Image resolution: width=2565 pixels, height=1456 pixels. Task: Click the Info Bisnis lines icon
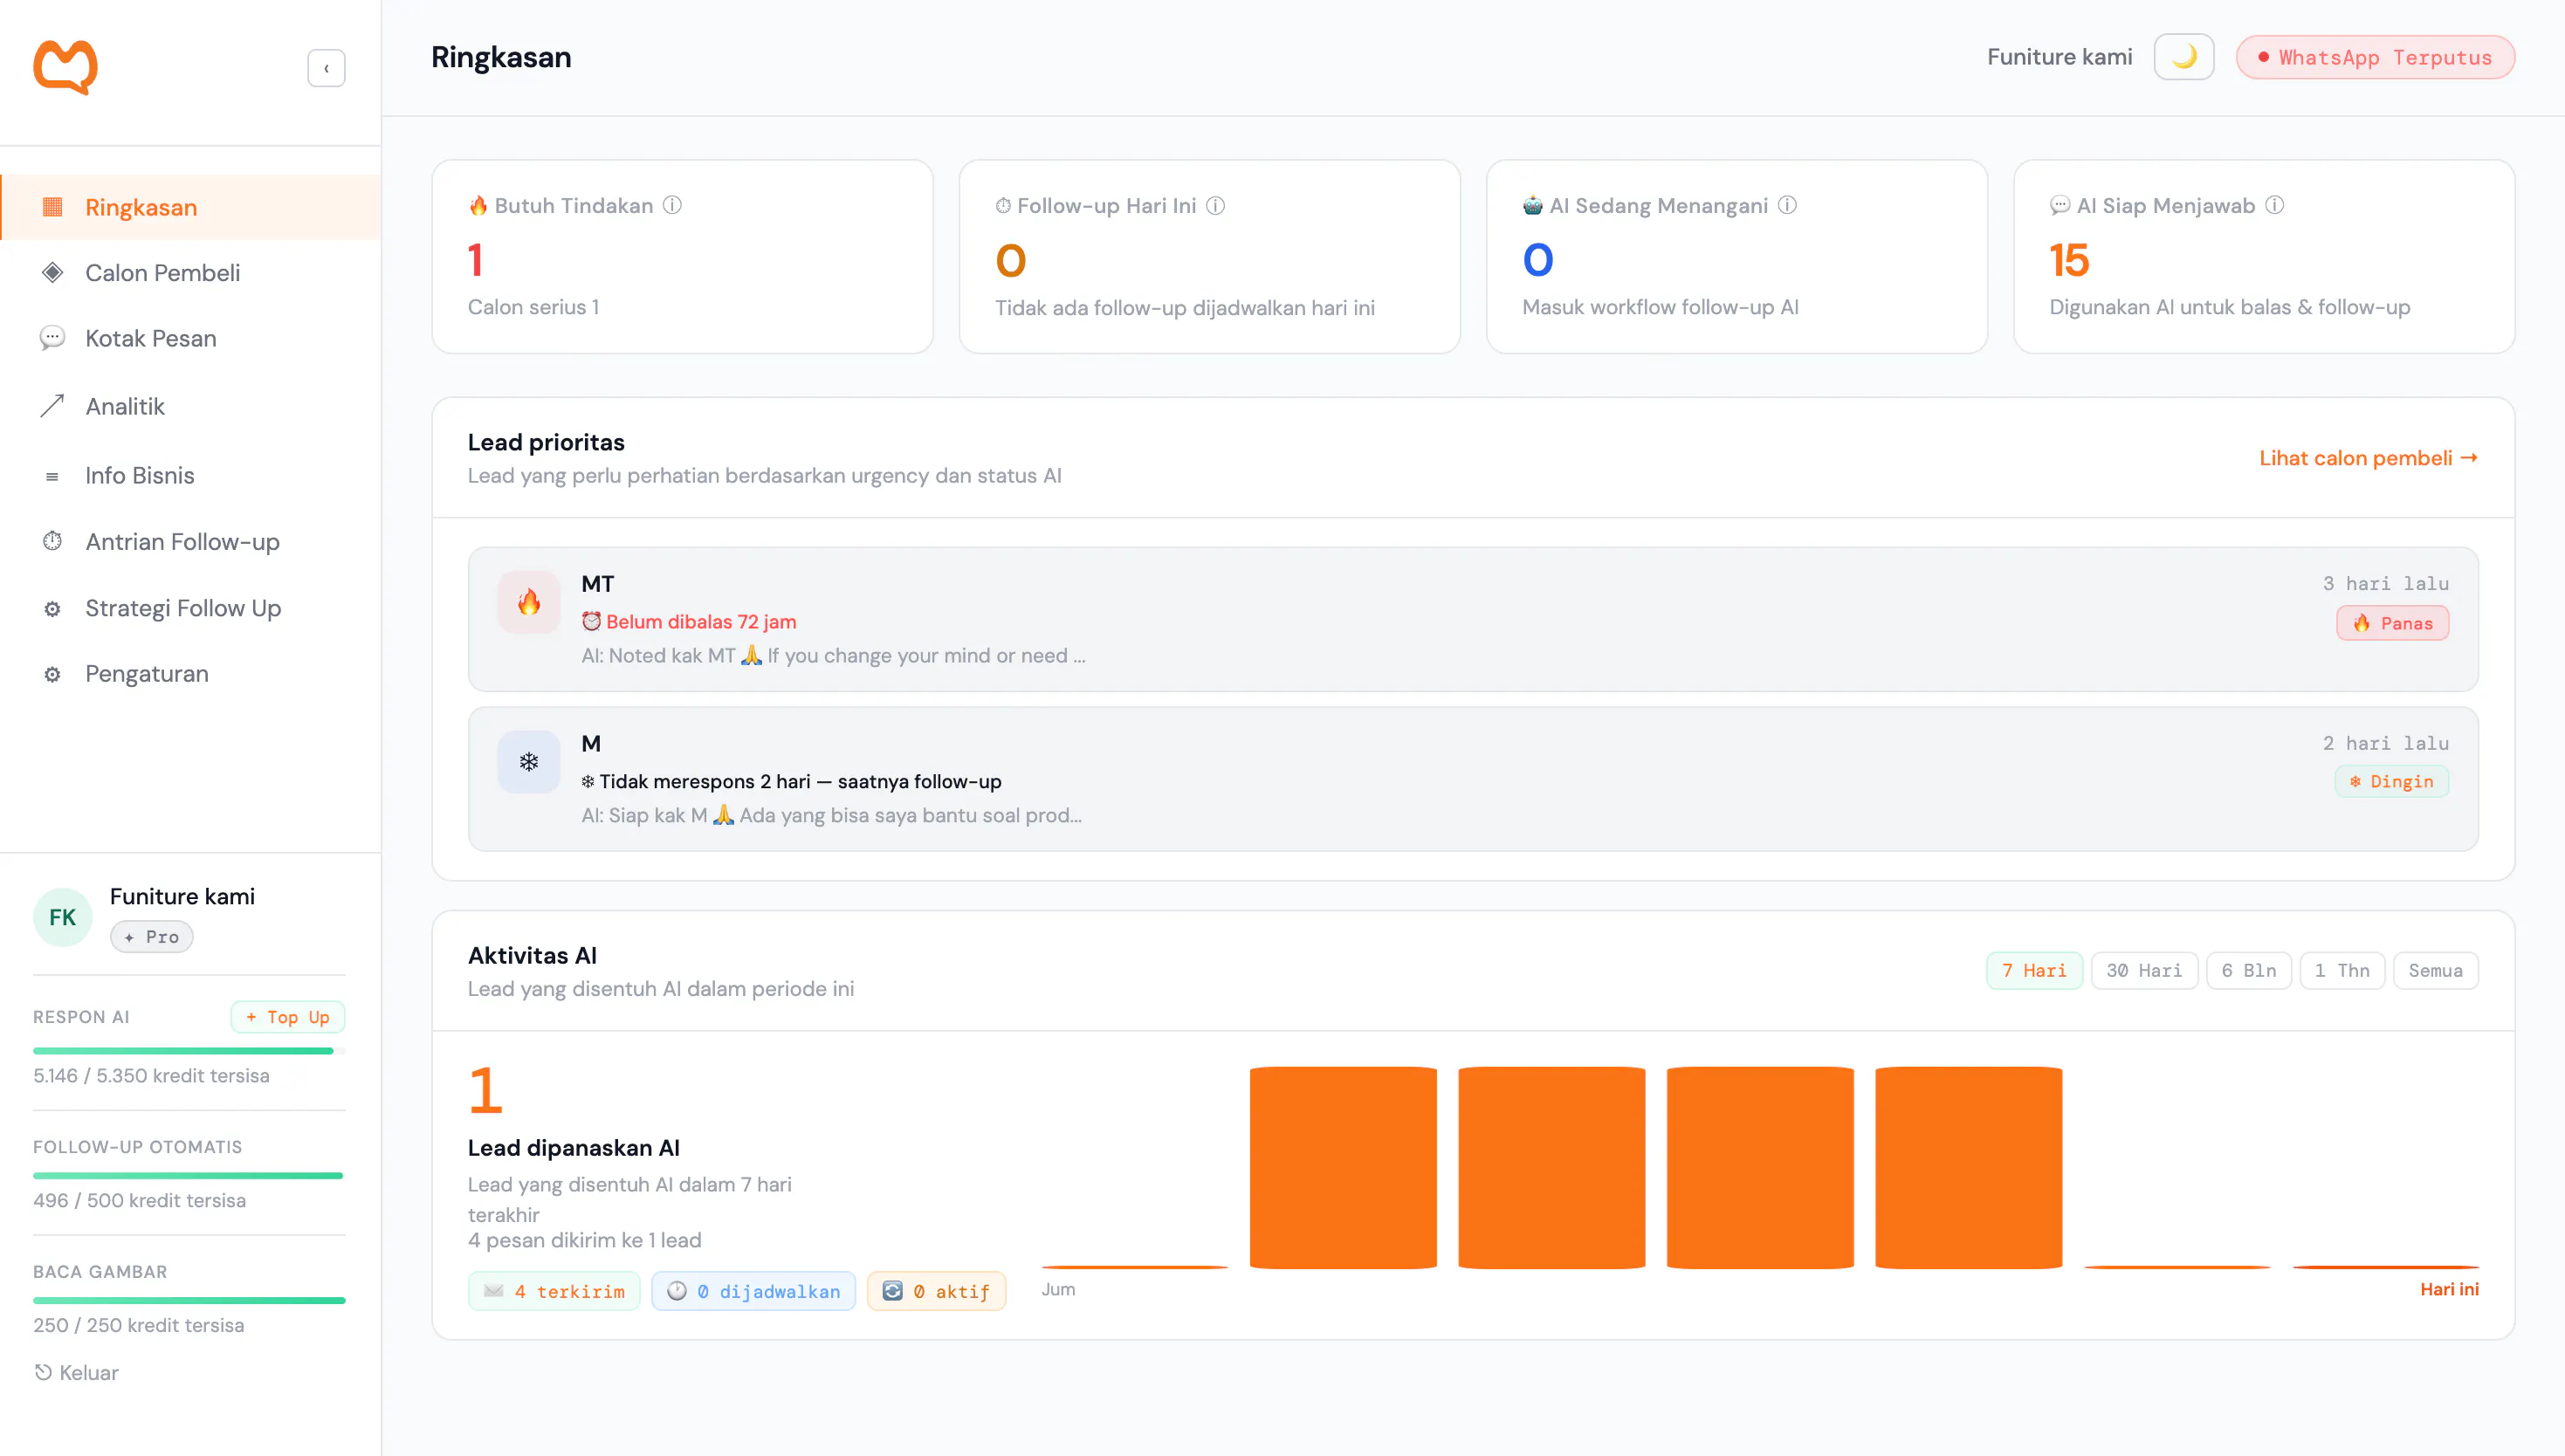tap(52, 477)
